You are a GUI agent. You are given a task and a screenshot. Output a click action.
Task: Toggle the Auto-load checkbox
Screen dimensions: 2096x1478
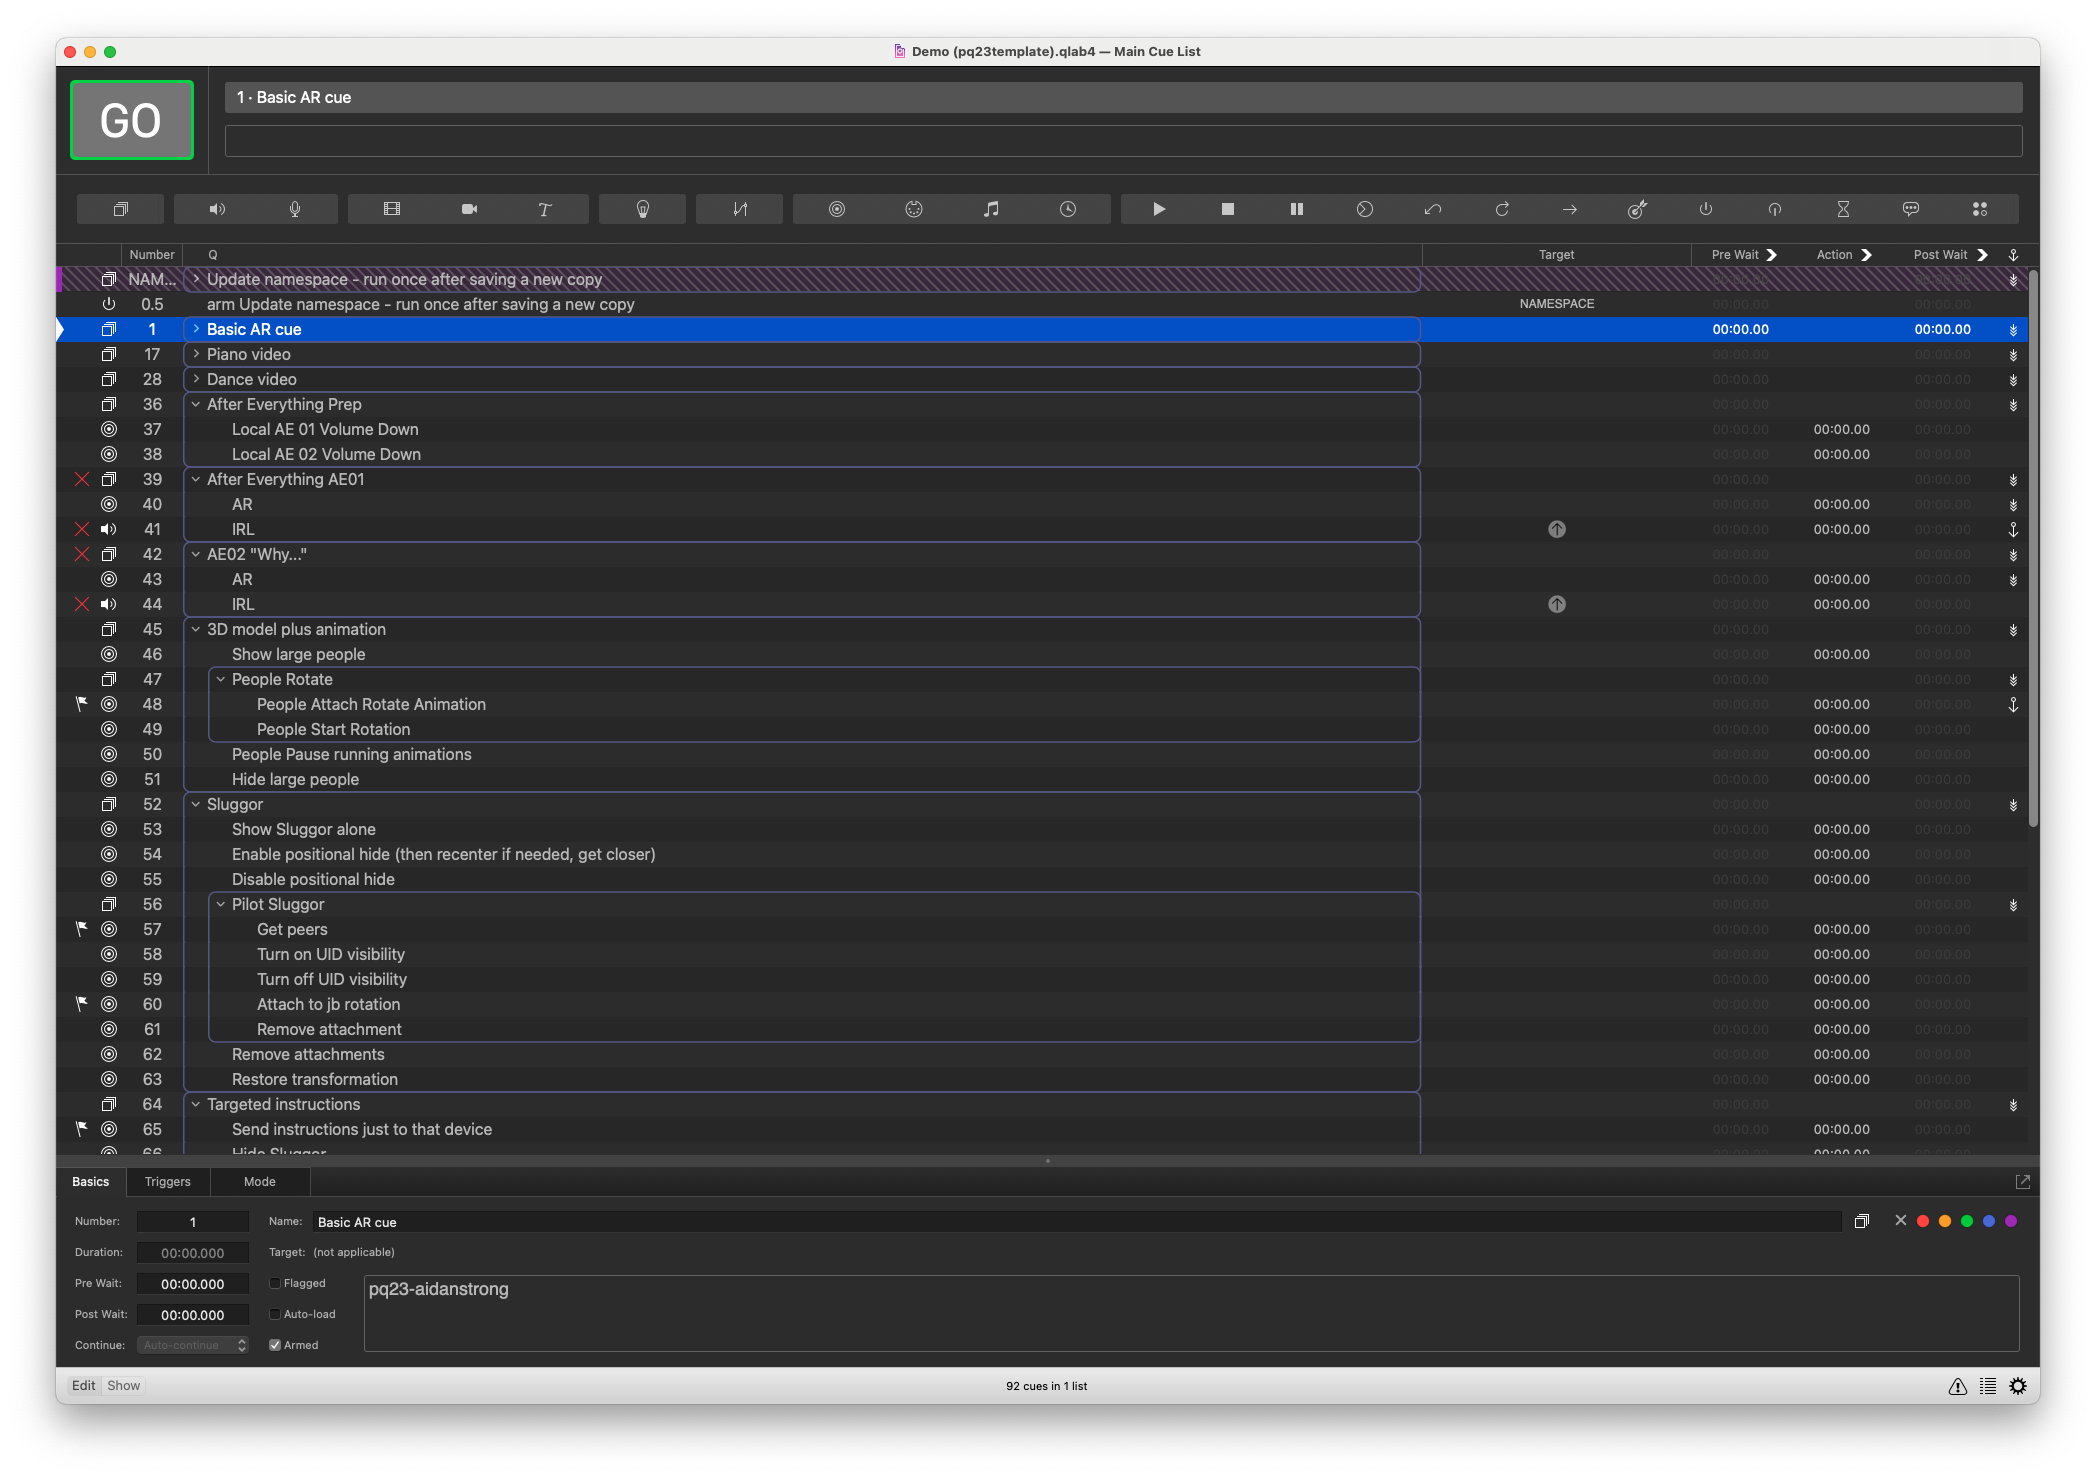tap(275, 1314)
